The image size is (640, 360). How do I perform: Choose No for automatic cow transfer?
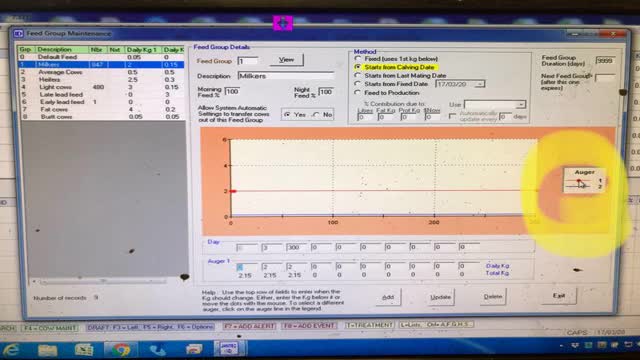pyautogui.click(x=316, y=115)
